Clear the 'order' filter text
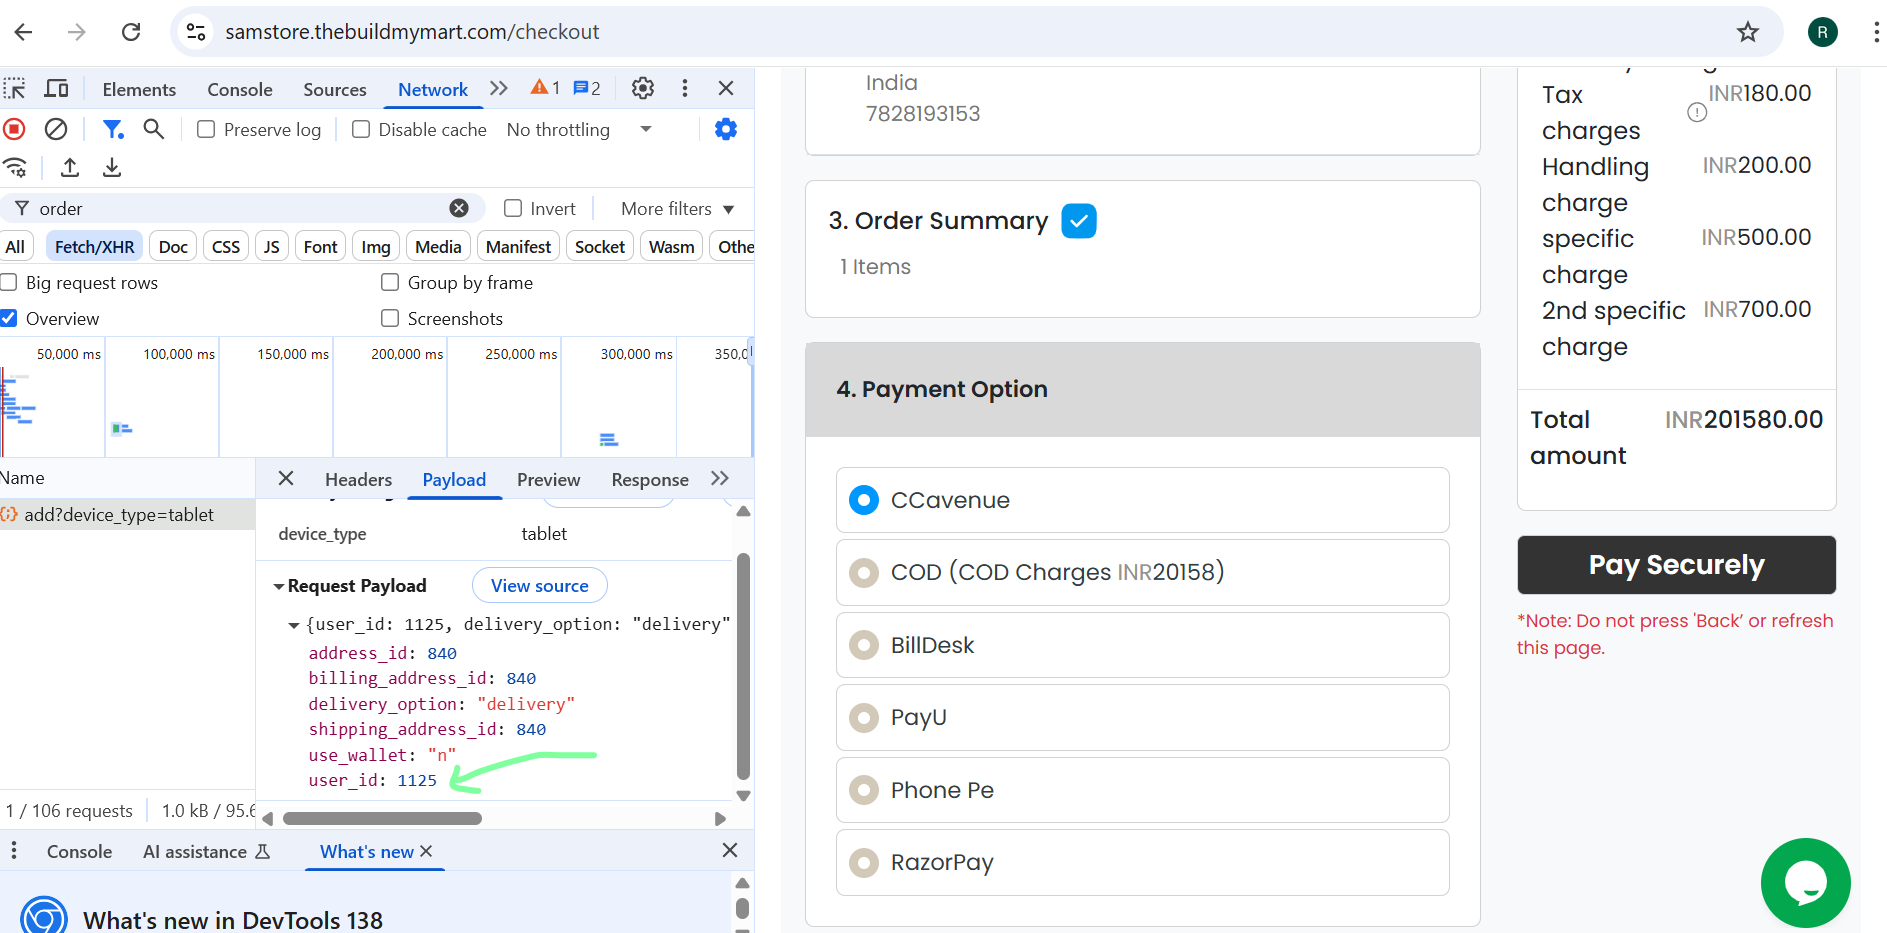1887x933 pixels. 459,208
